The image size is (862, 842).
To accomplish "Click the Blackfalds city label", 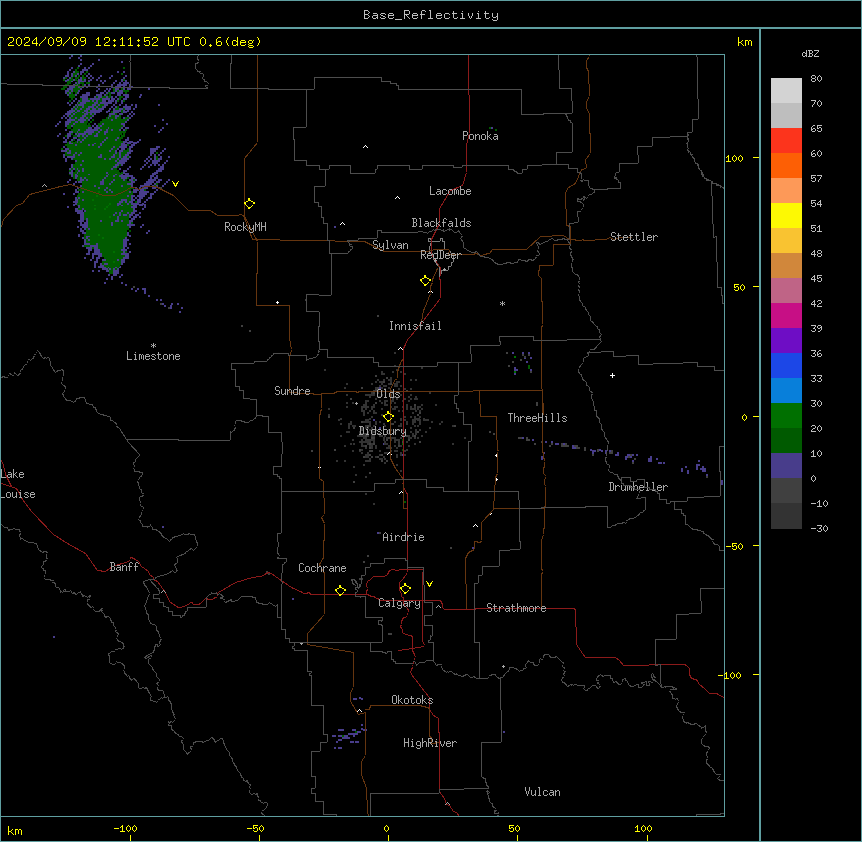I will click(441, 223).
